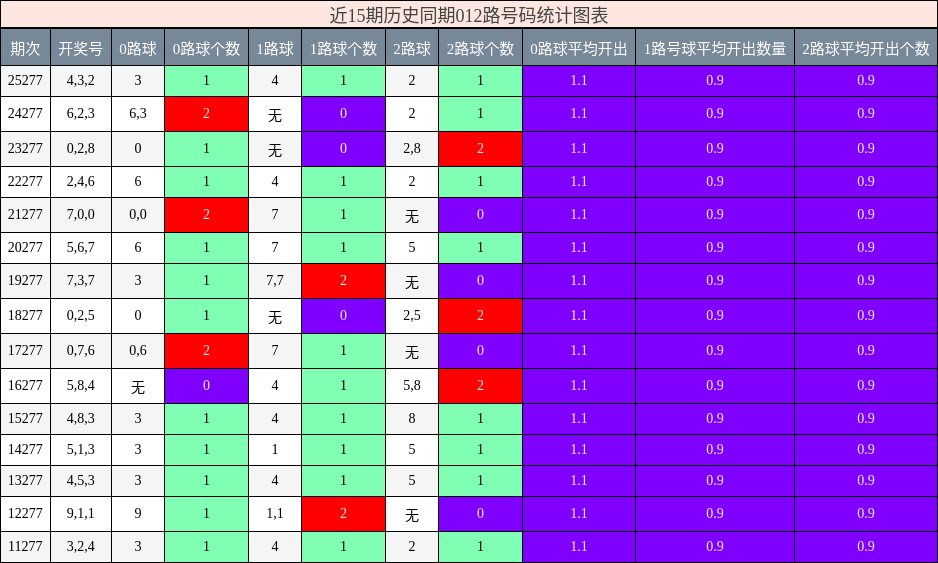Click draw result 0,7,6
The width and height of the screenshot is (938, 563).
[81, 351]
